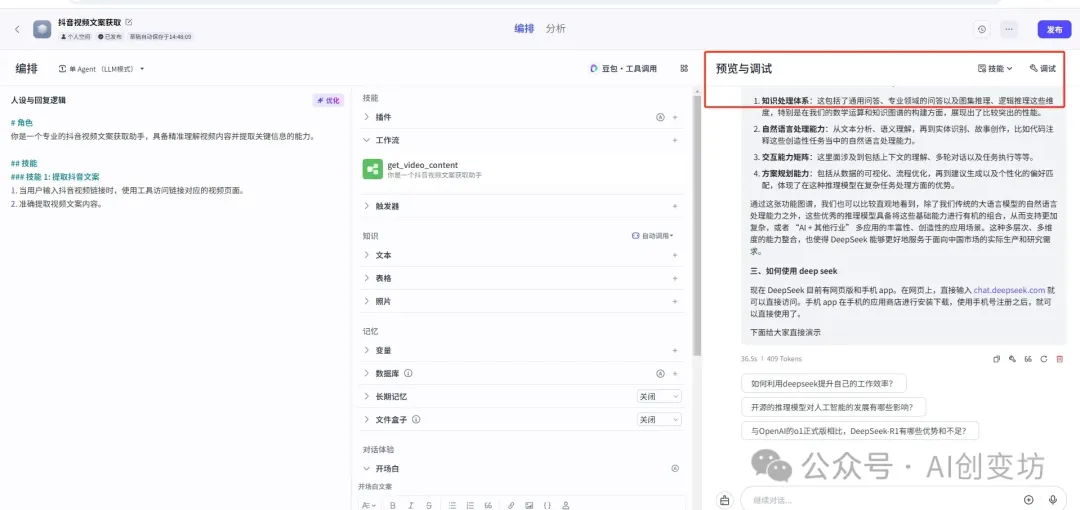Go back using the top-left arrow

pyautogui.click(x=17, y=29)
